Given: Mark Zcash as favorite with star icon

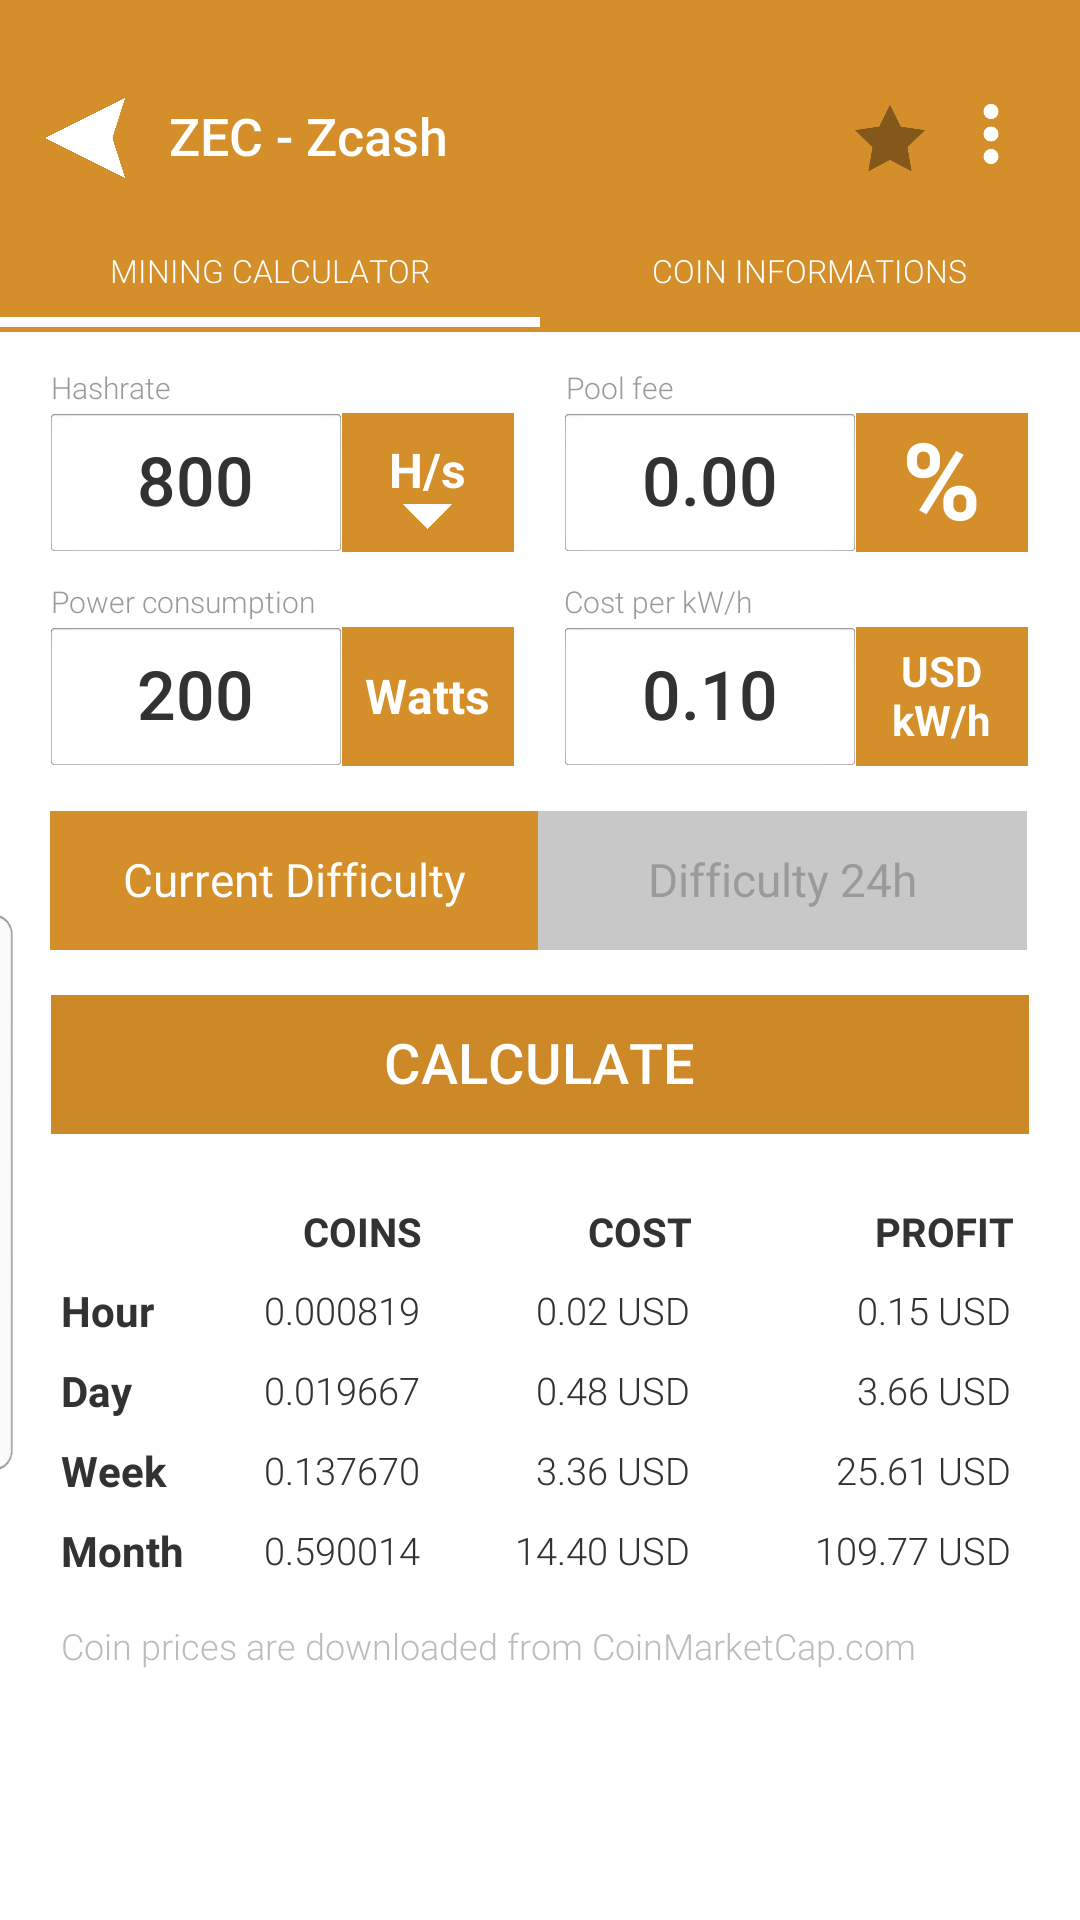Looking at the screenshot, I should [889, 138].
